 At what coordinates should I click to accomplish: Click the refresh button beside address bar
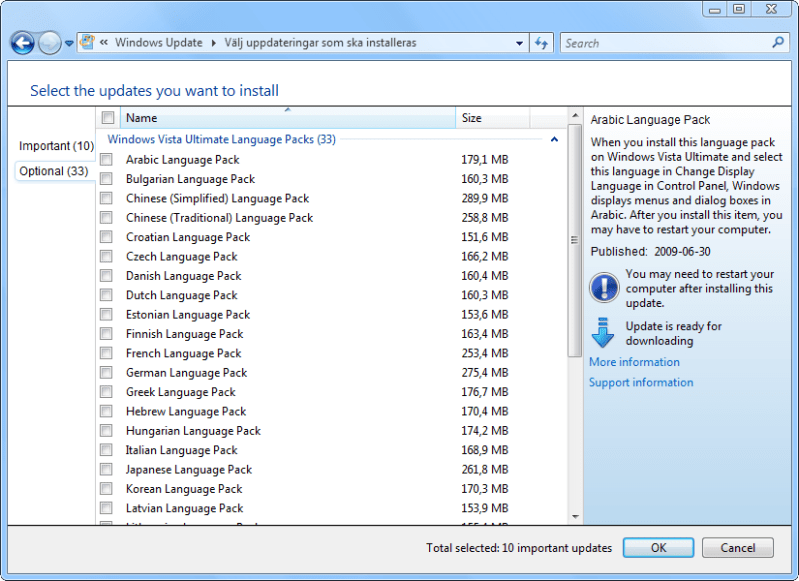click(541, 43)
